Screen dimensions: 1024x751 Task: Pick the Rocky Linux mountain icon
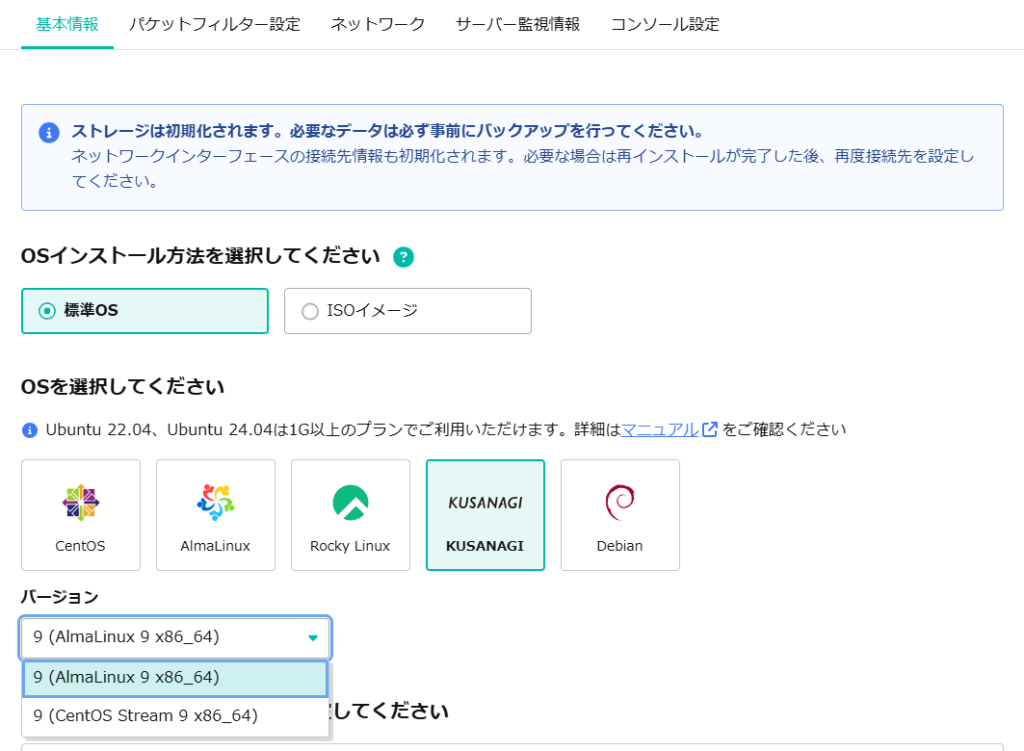(x=350, y=502)
